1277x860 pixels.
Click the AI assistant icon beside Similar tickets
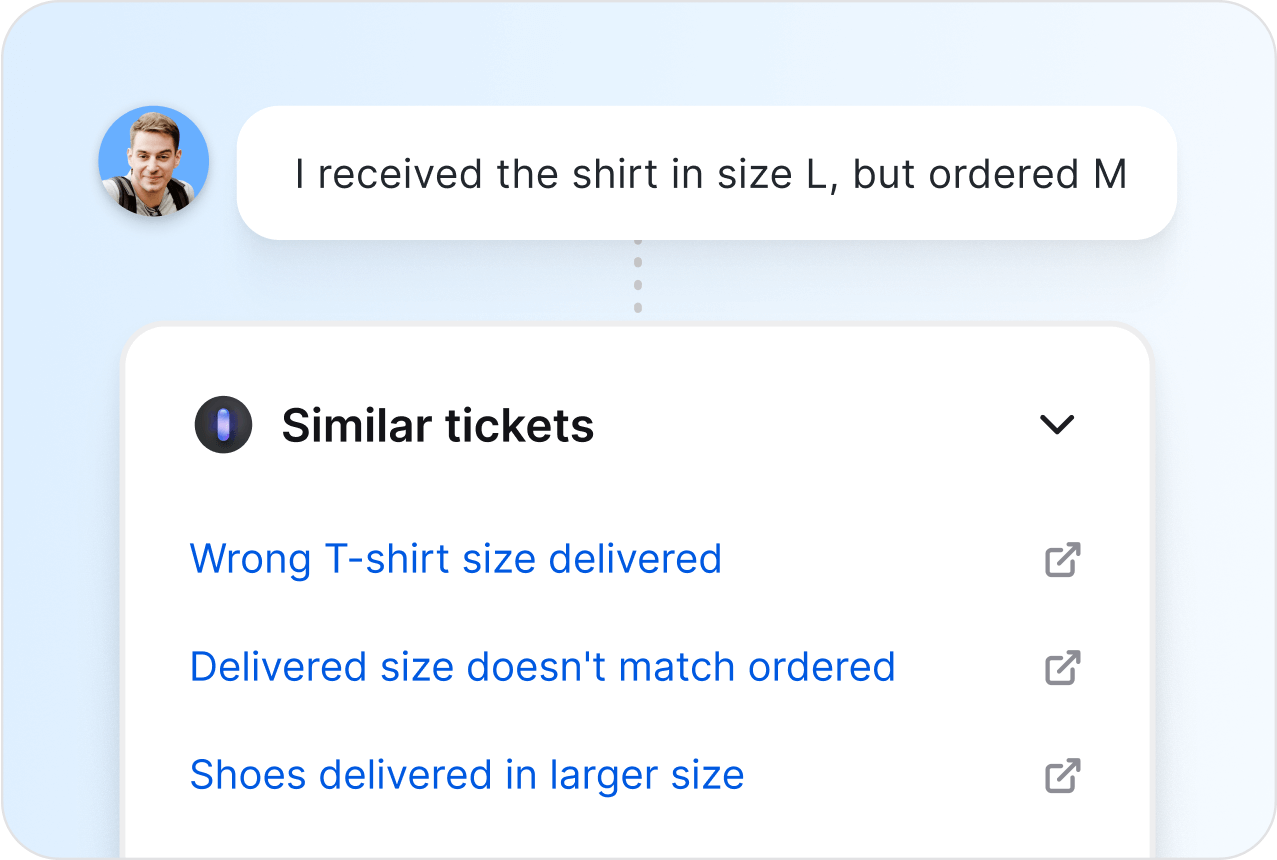223,424
